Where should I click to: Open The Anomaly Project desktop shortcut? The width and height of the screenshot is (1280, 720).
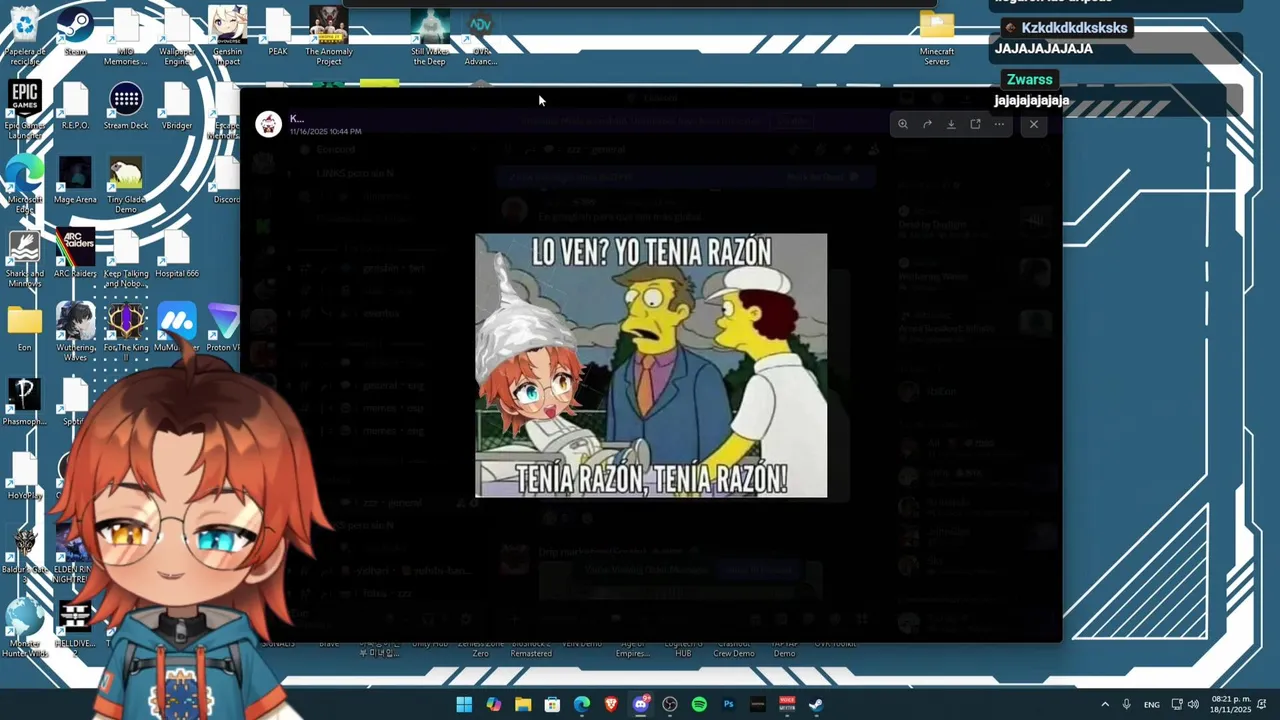[329, 37]
